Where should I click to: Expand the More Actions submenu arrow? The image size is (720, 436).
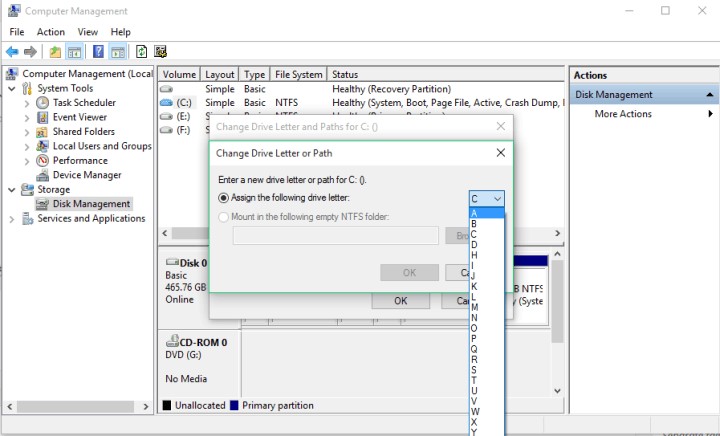(711, 114)
